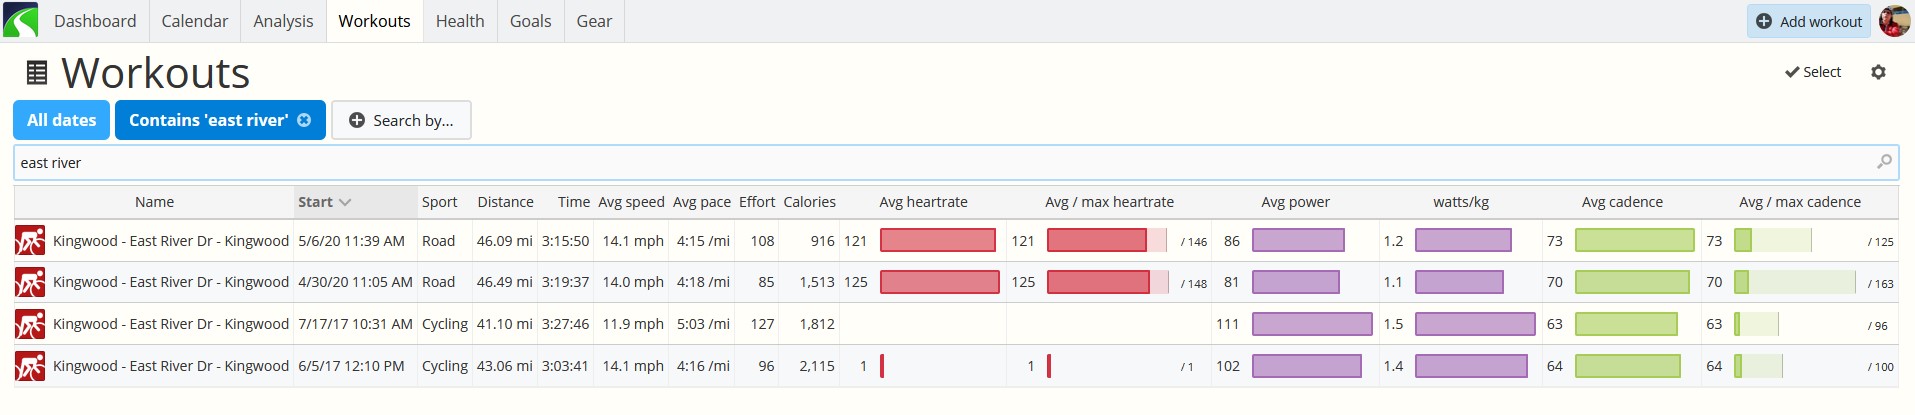
Task: Click the green app logo icon
Action: click(x=20, y=20)
